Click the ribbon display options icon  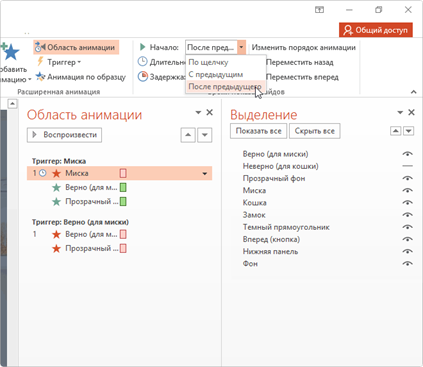click(x=319, y=10)
